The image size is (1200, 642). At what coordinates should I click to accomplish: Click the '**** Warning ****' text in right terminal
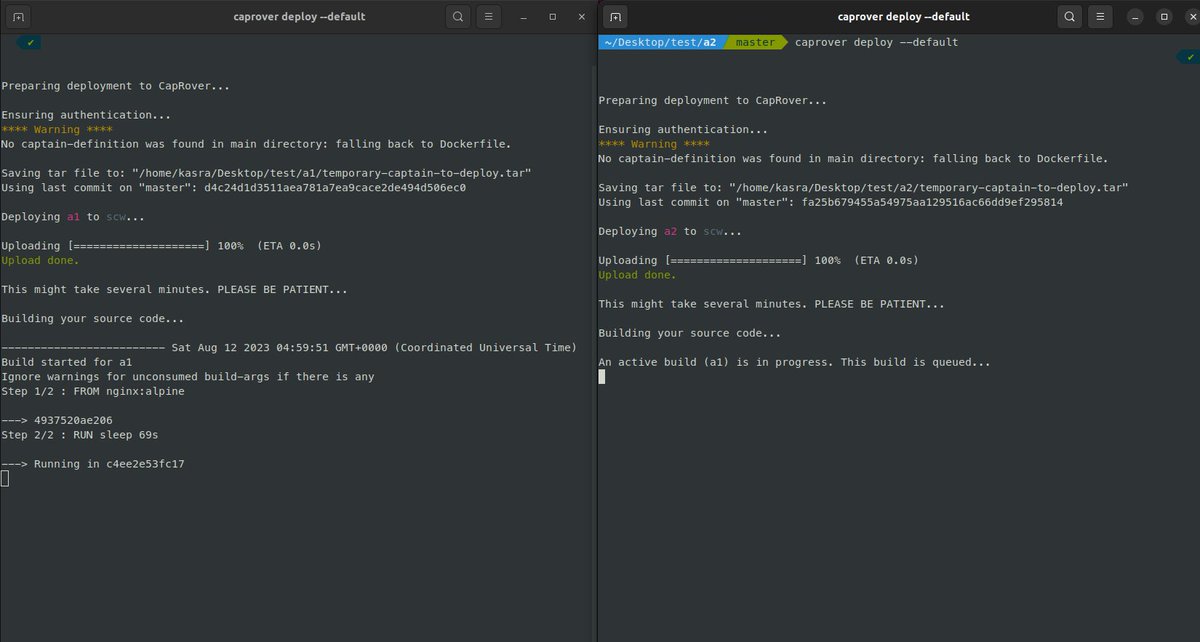tap(654, 145)
